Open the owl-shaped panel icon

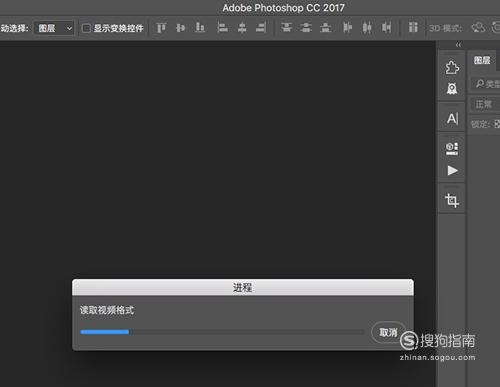click(x=452, y=89)
